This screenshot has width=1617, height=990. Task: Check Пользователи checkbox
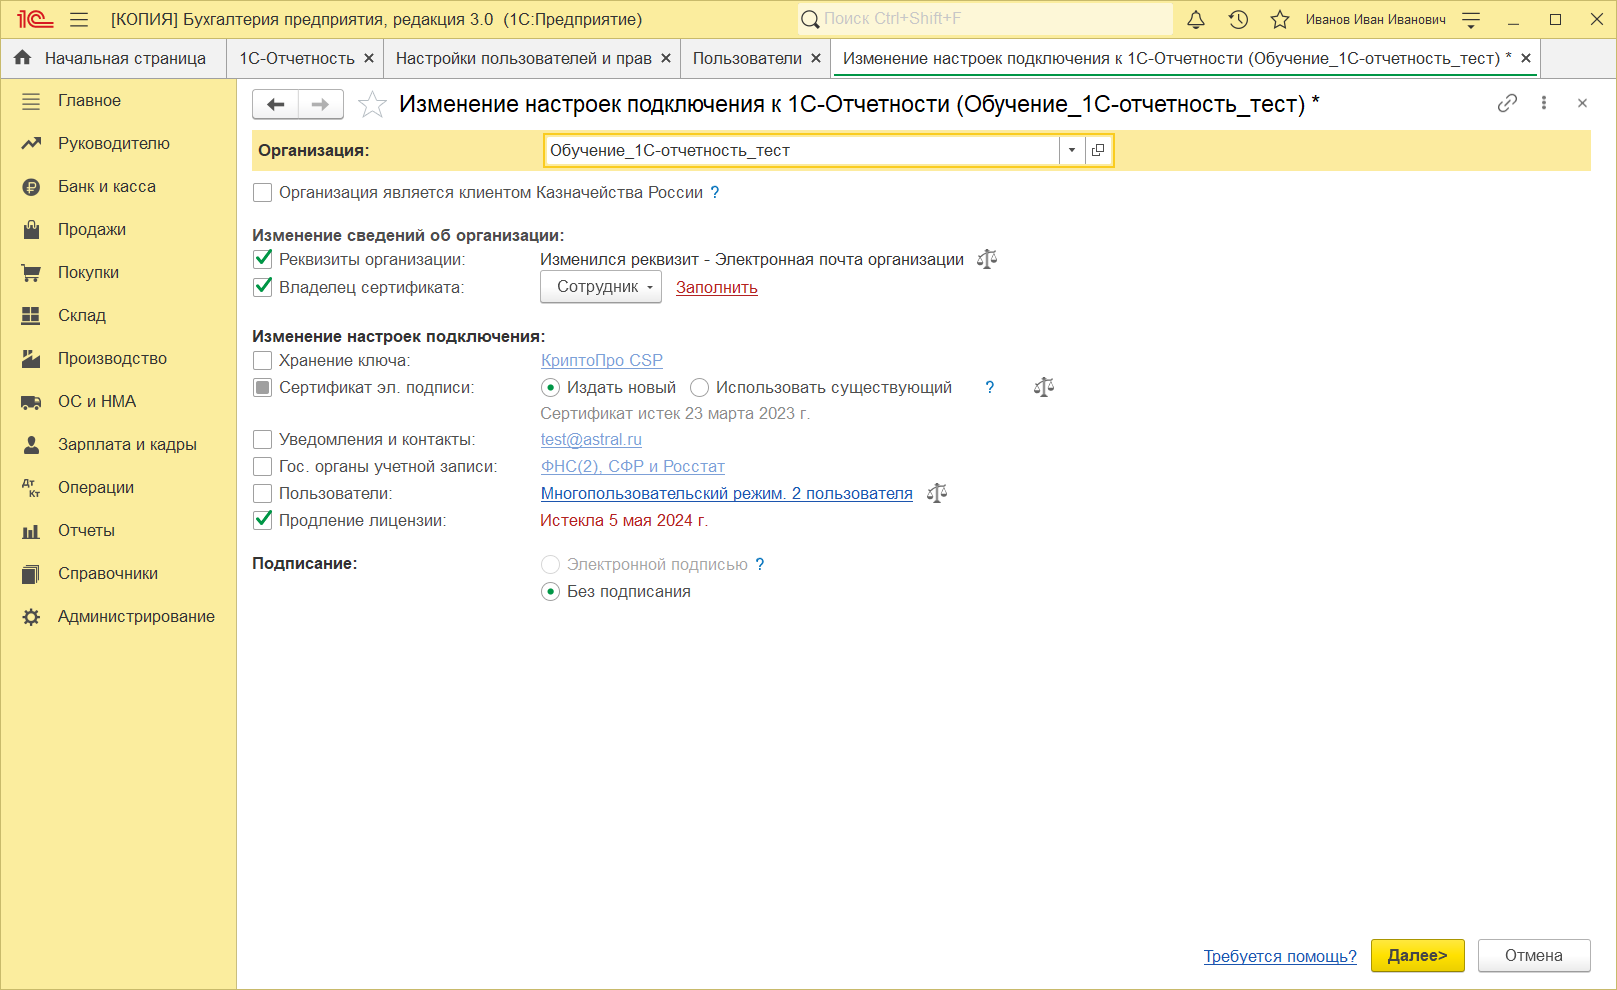click(x=263, y=493)
